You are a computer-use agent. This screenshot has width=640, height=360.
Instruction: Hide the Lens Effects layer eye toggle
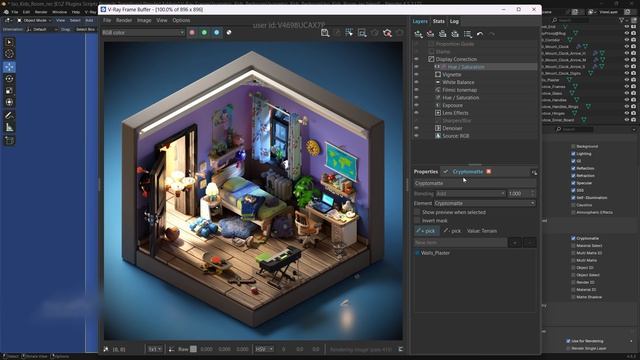[x=416, y=113]
